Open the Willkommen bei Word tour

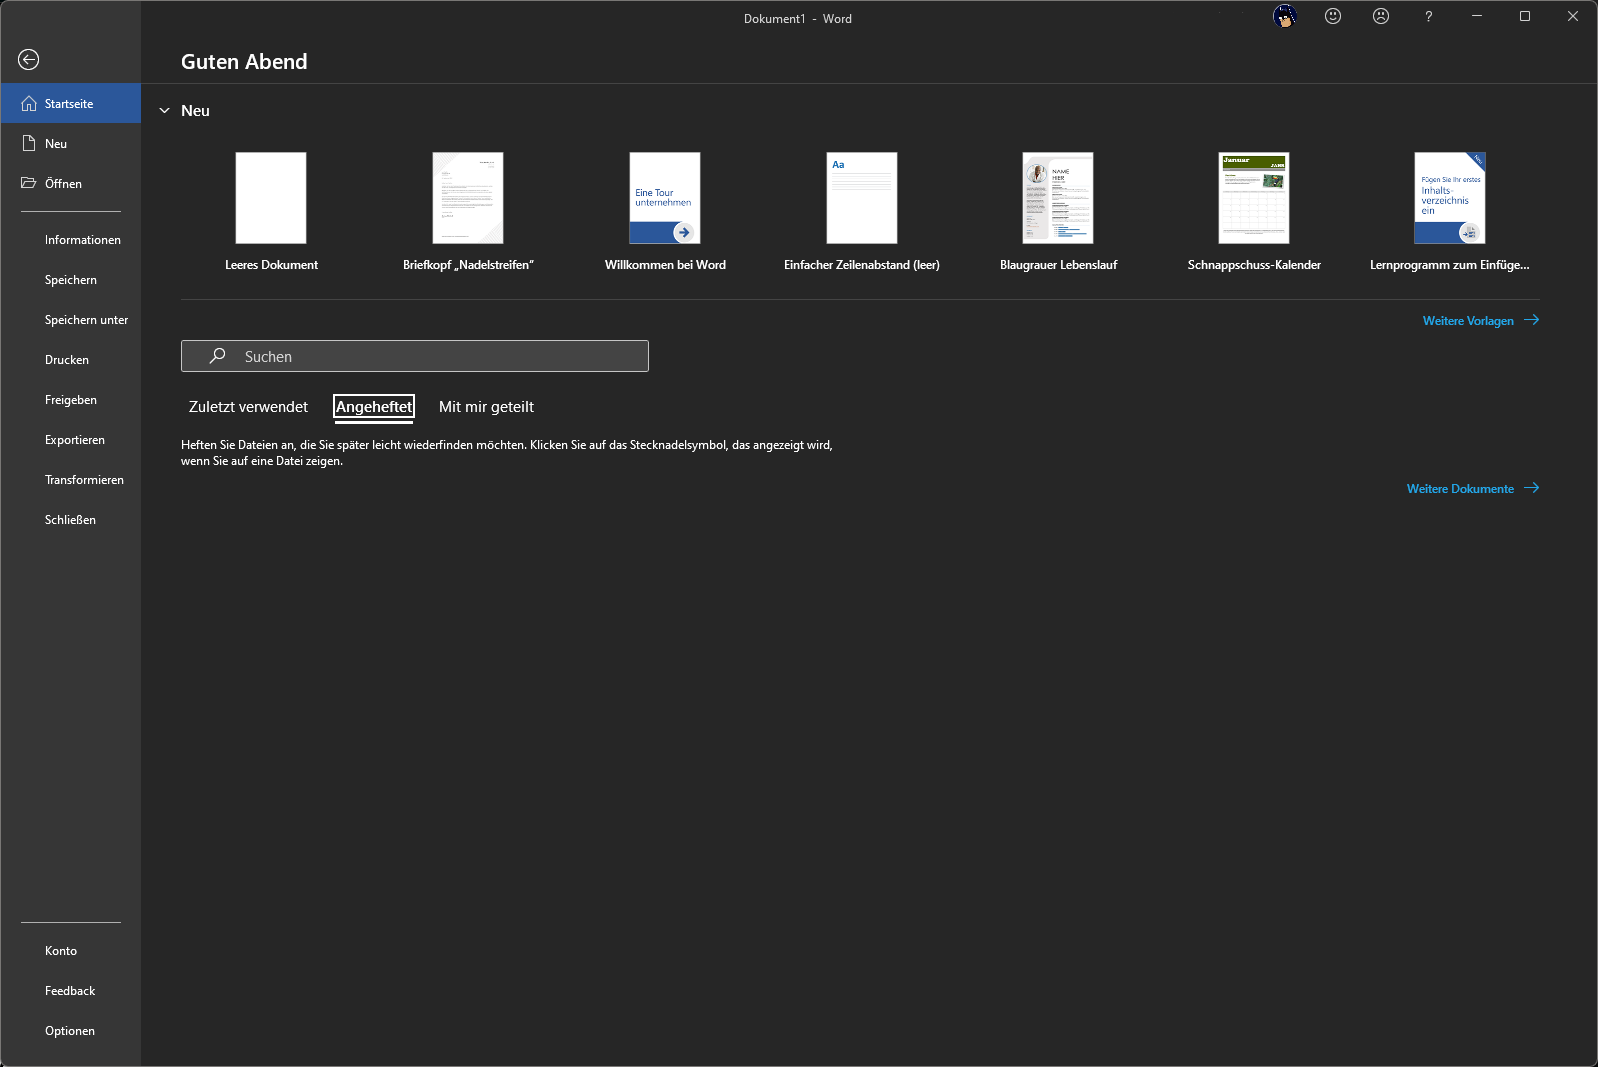coord(665,212)
